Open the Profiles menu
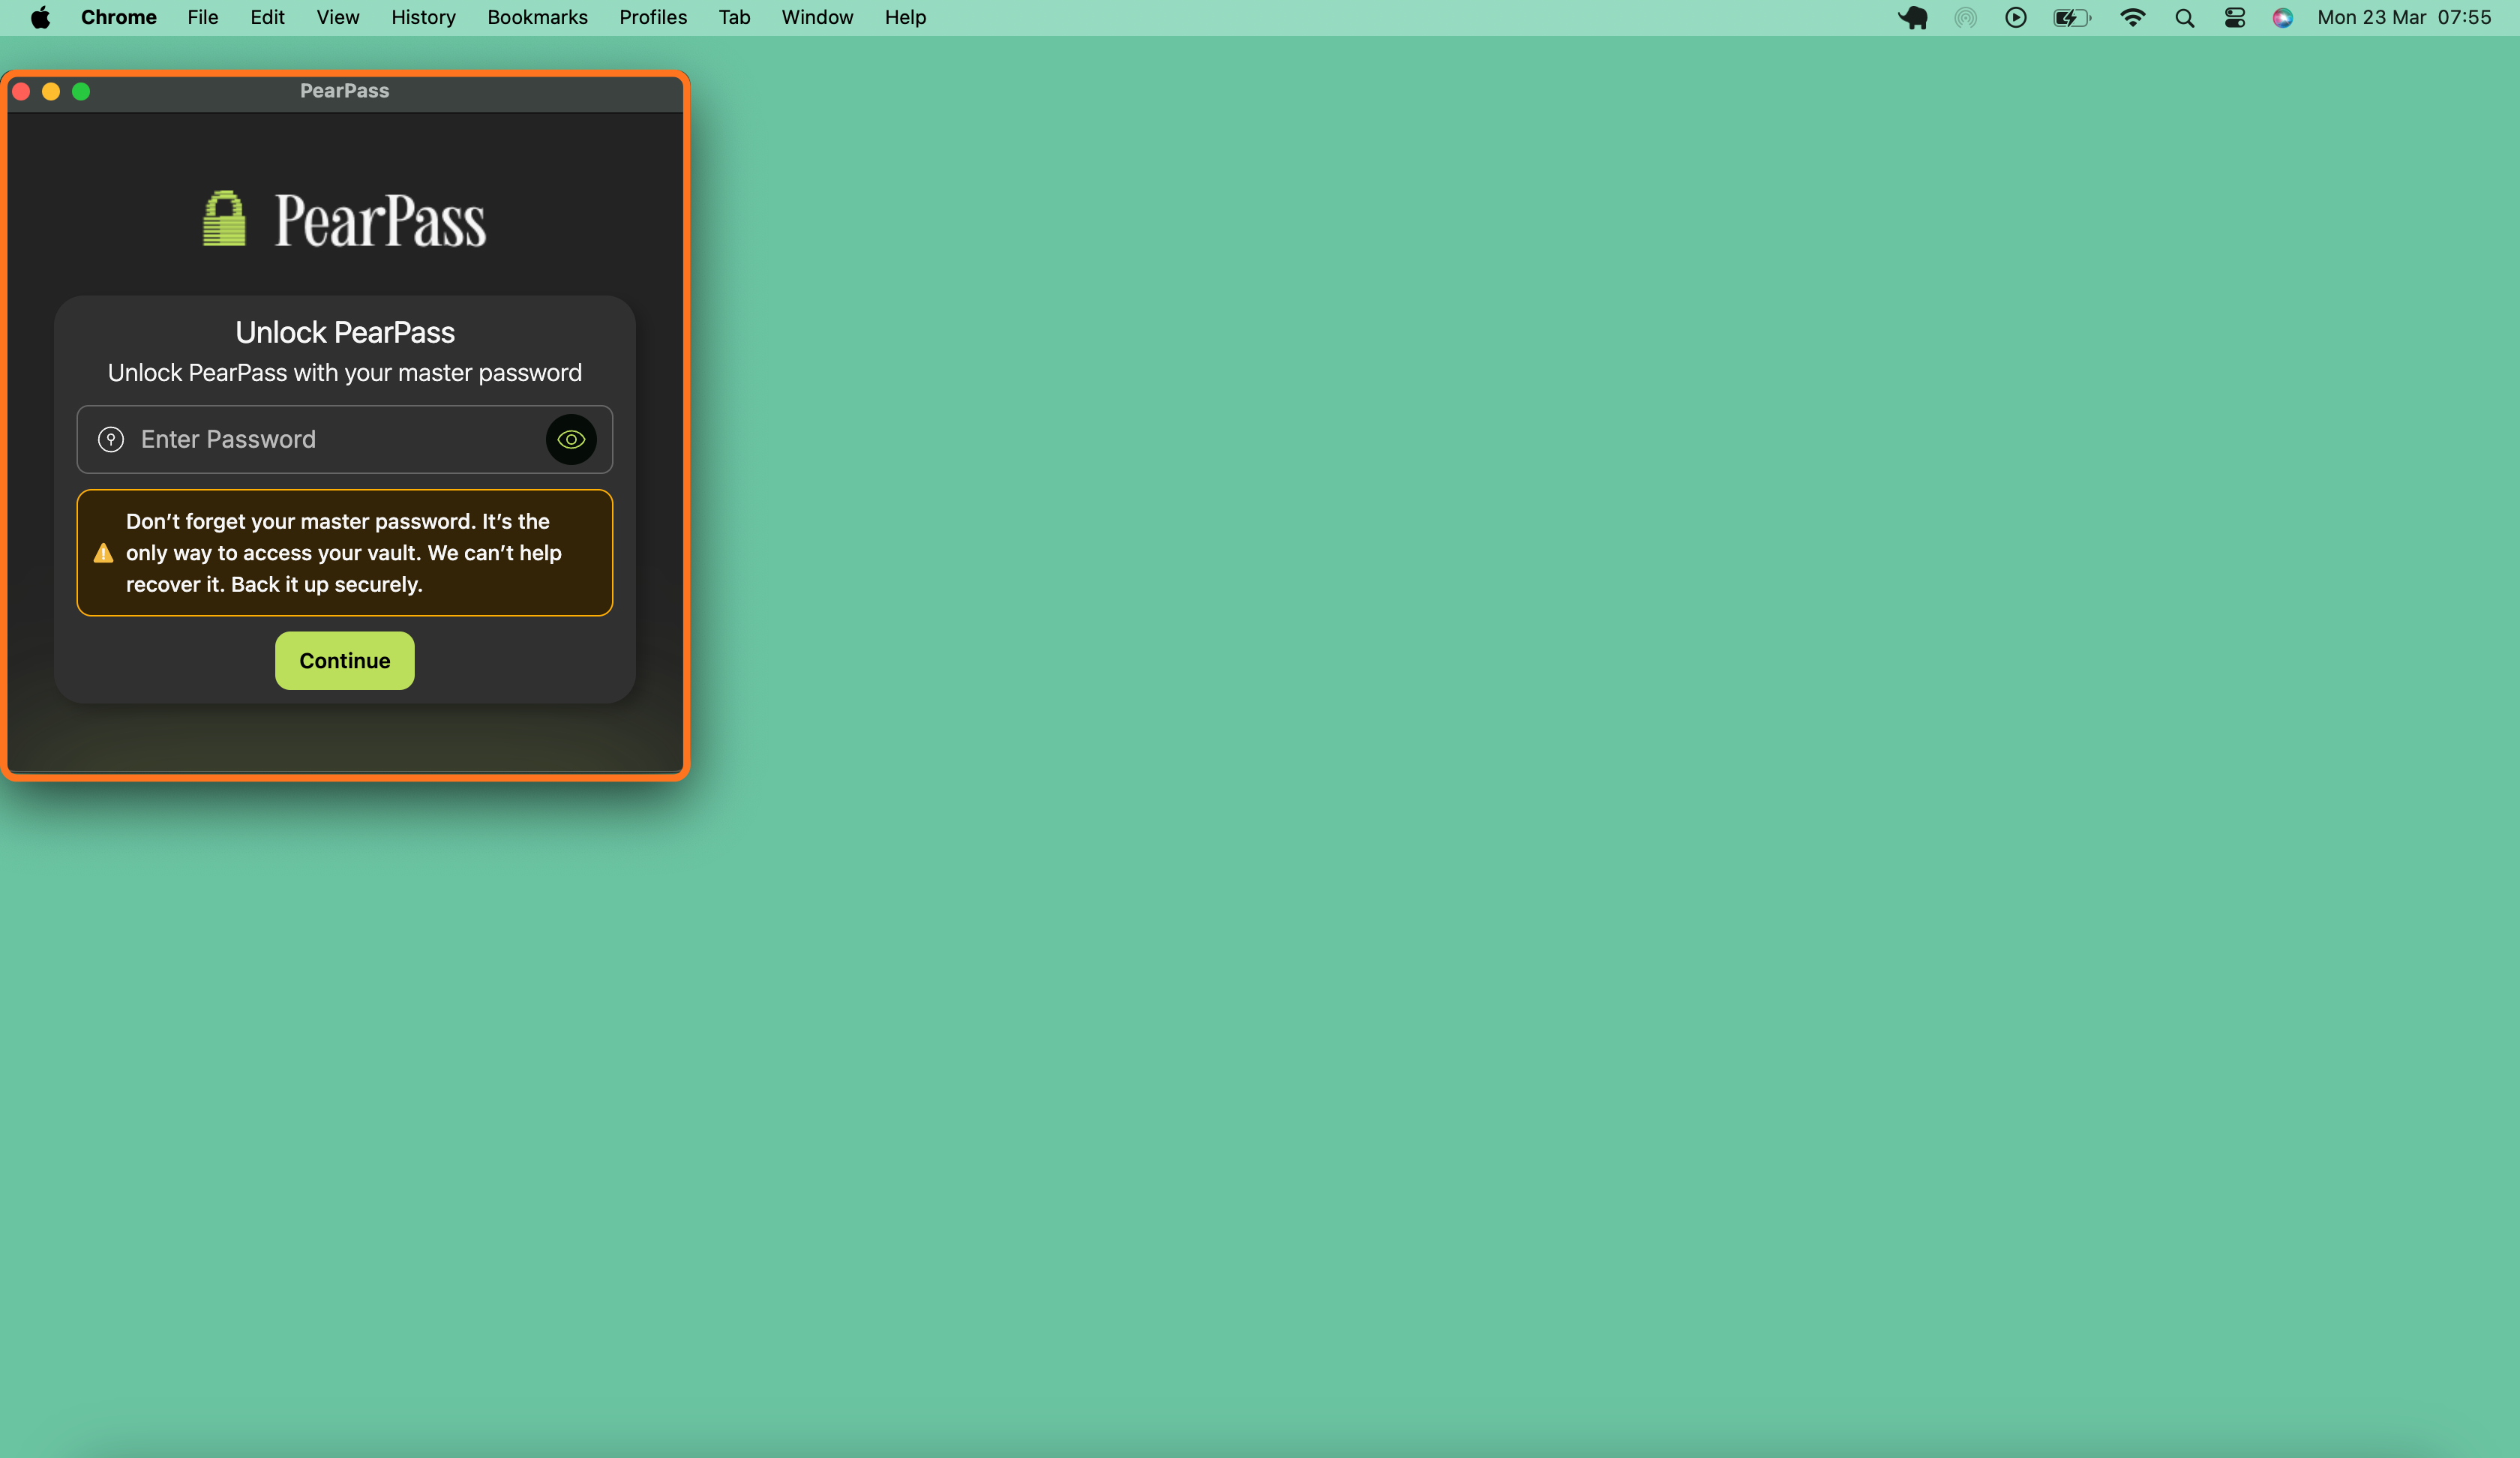 [652, 17]
